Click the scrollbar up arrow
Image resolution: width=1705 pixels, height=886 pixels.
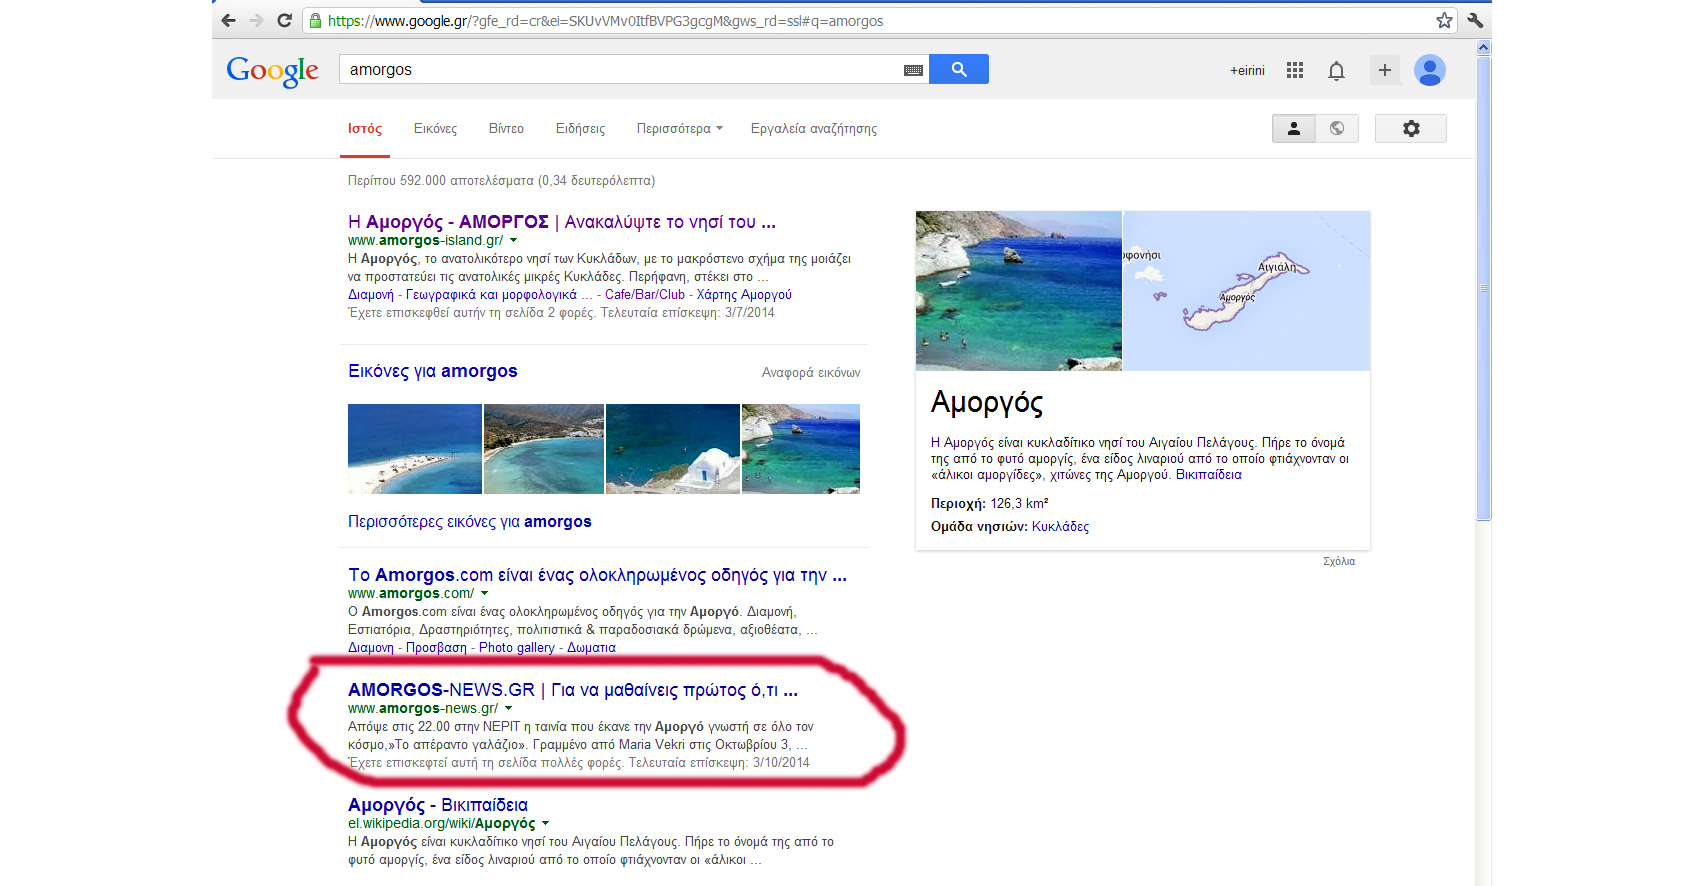[x=1484, y=47]
